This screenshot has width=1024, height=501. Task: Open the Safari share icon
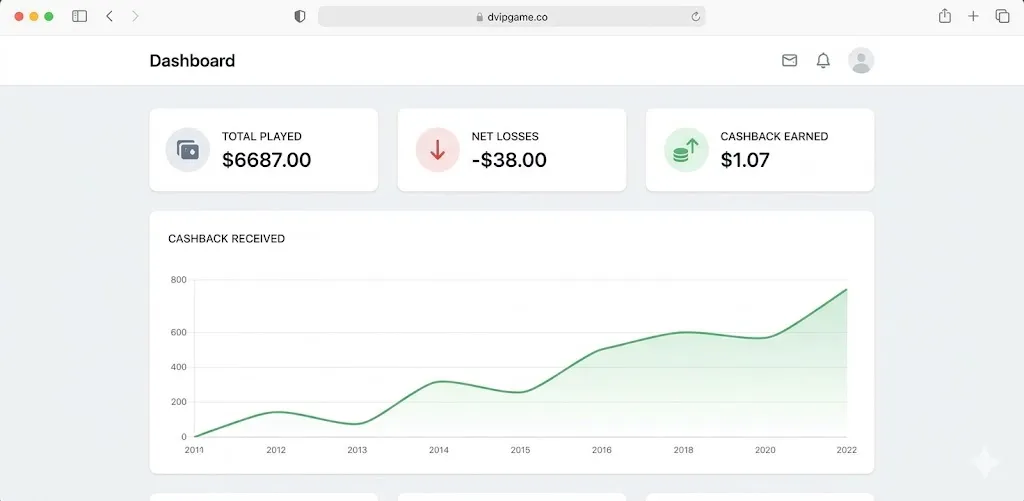[x=944, y=16]
